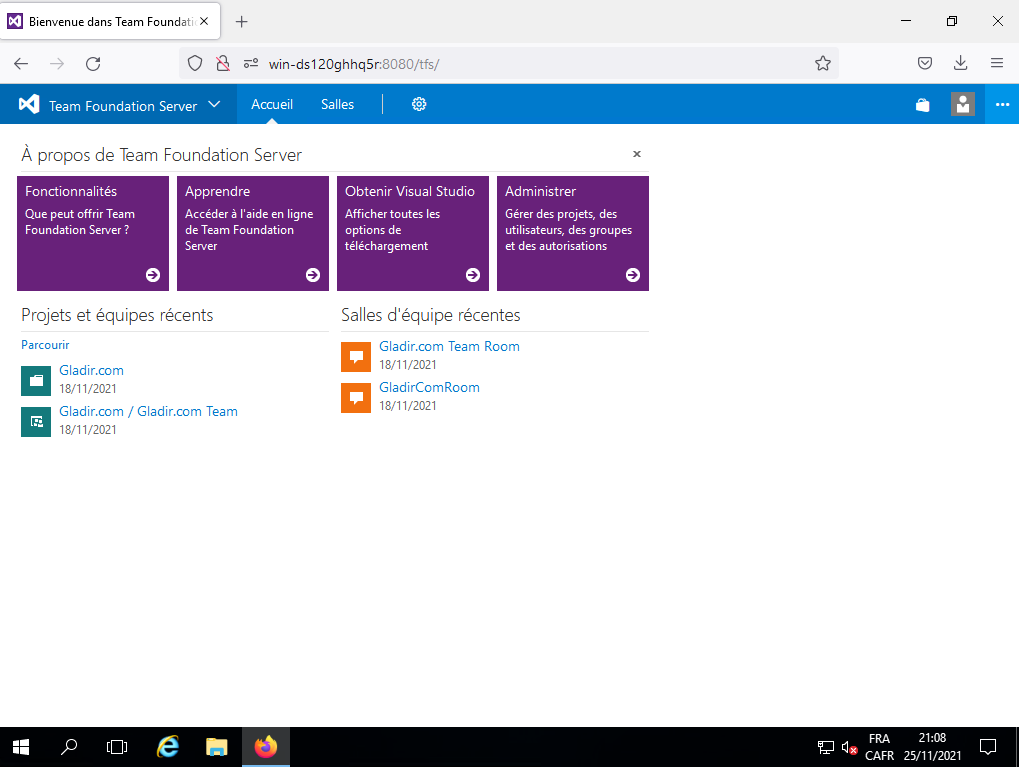Bookmark this page with the star icon

coord(822,64)
